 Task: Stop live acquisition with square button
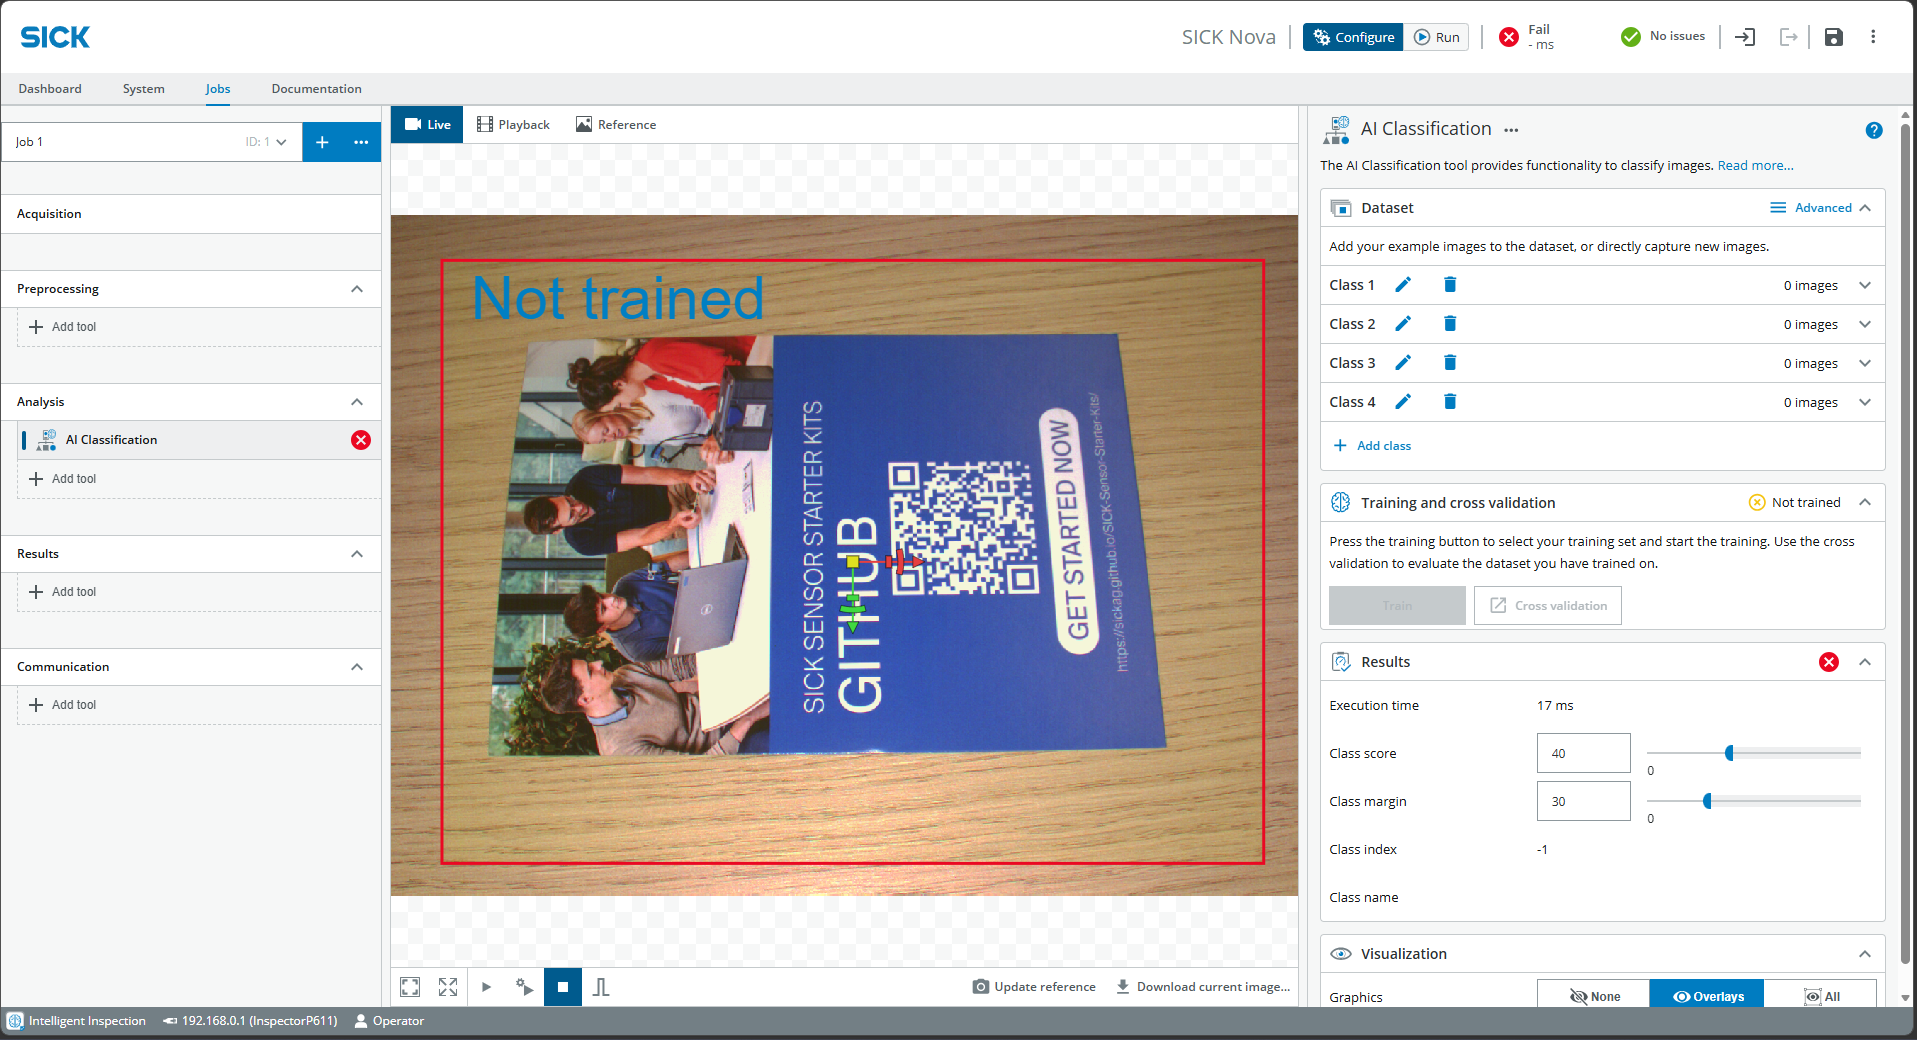[563, 987]
